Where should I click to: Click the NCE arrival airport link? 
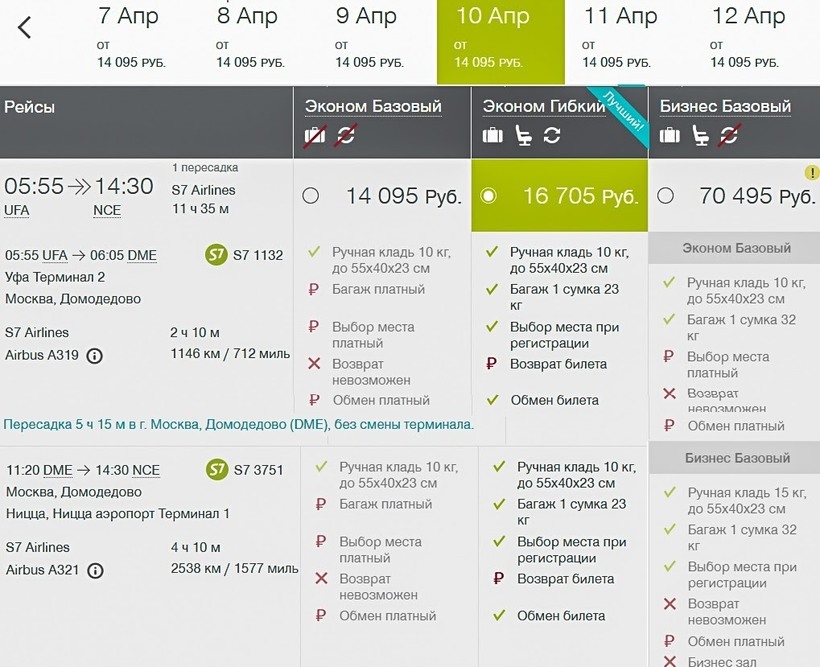point(107,210)
